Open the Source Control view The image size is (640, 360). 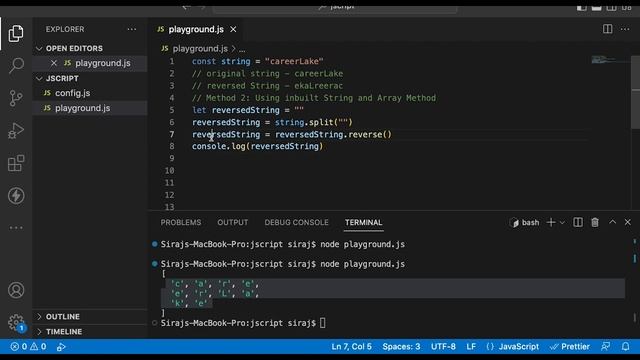pos(16,98)
